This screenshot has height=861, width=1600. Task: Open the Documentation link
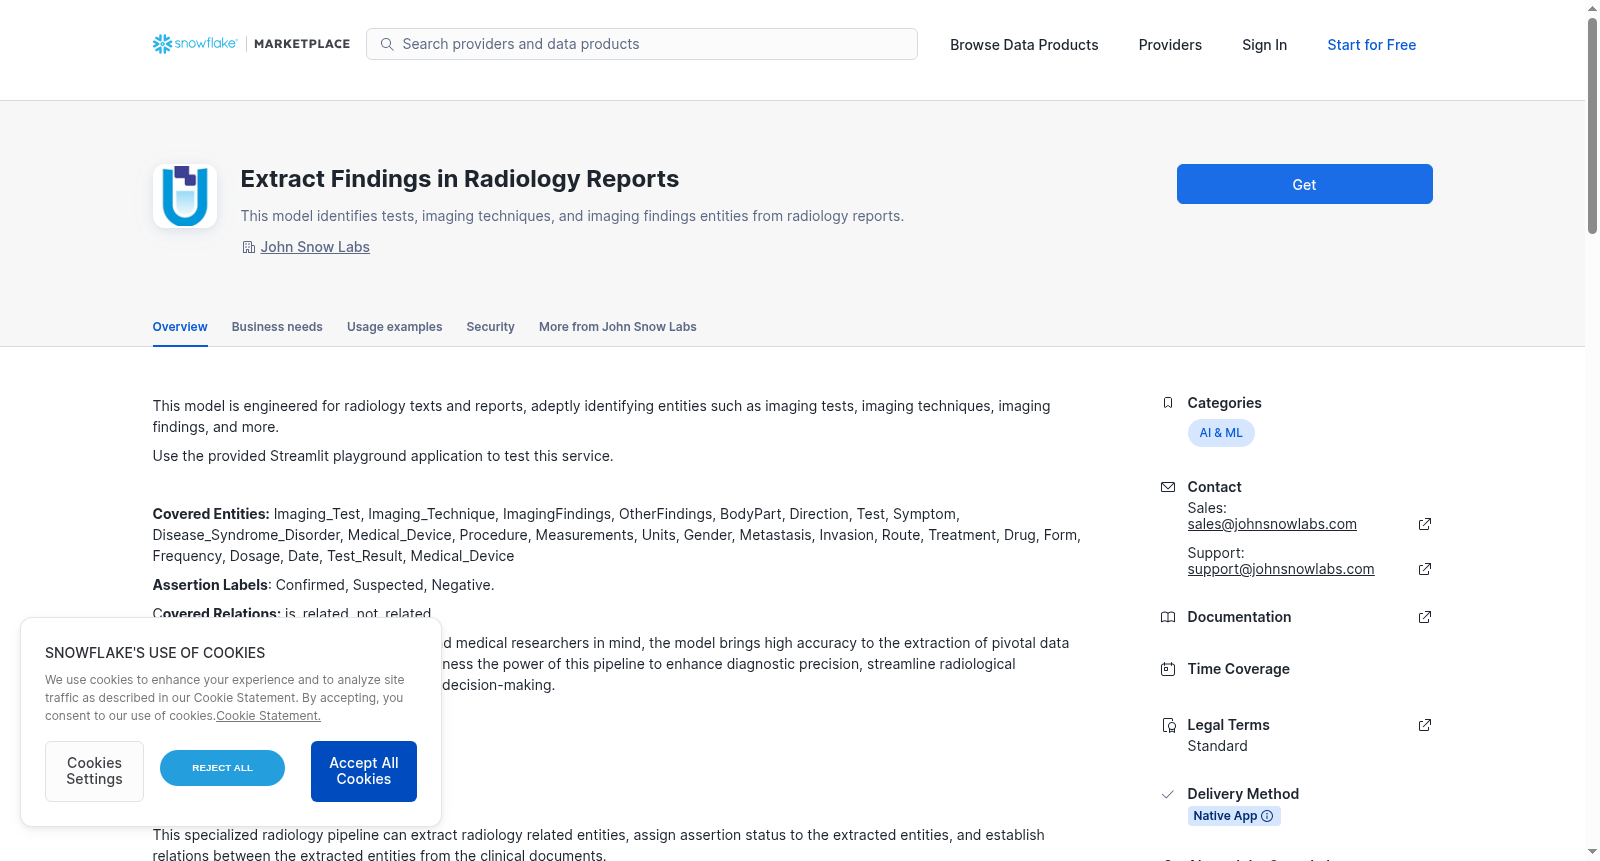pyautogui.click(x=1239, y=617)
